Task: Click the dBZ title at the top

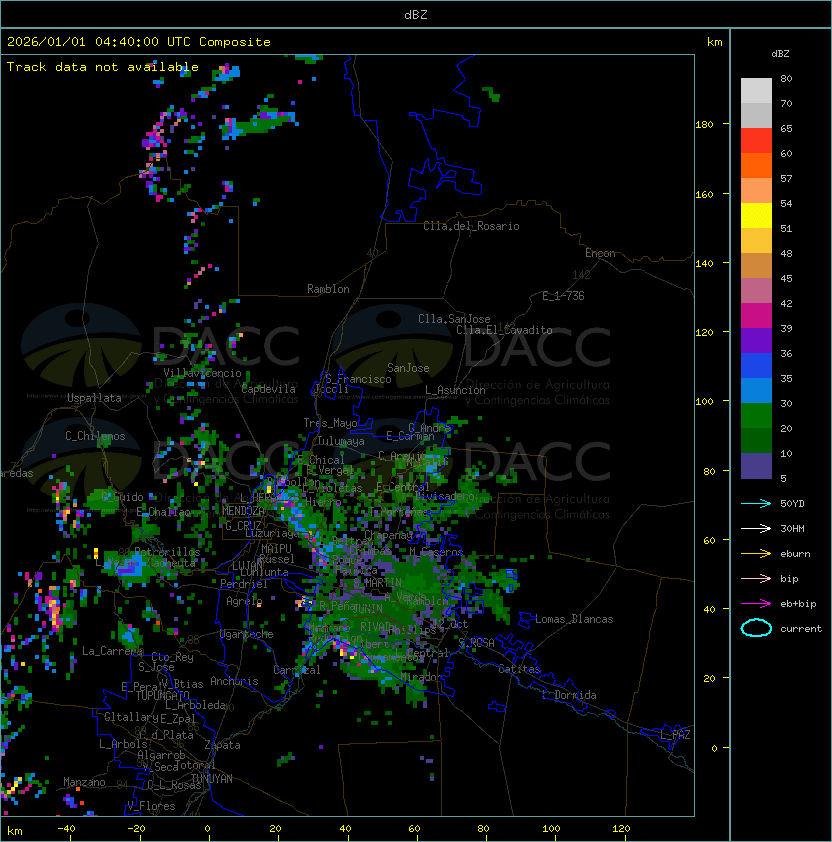Action: [x=415, y=14]
